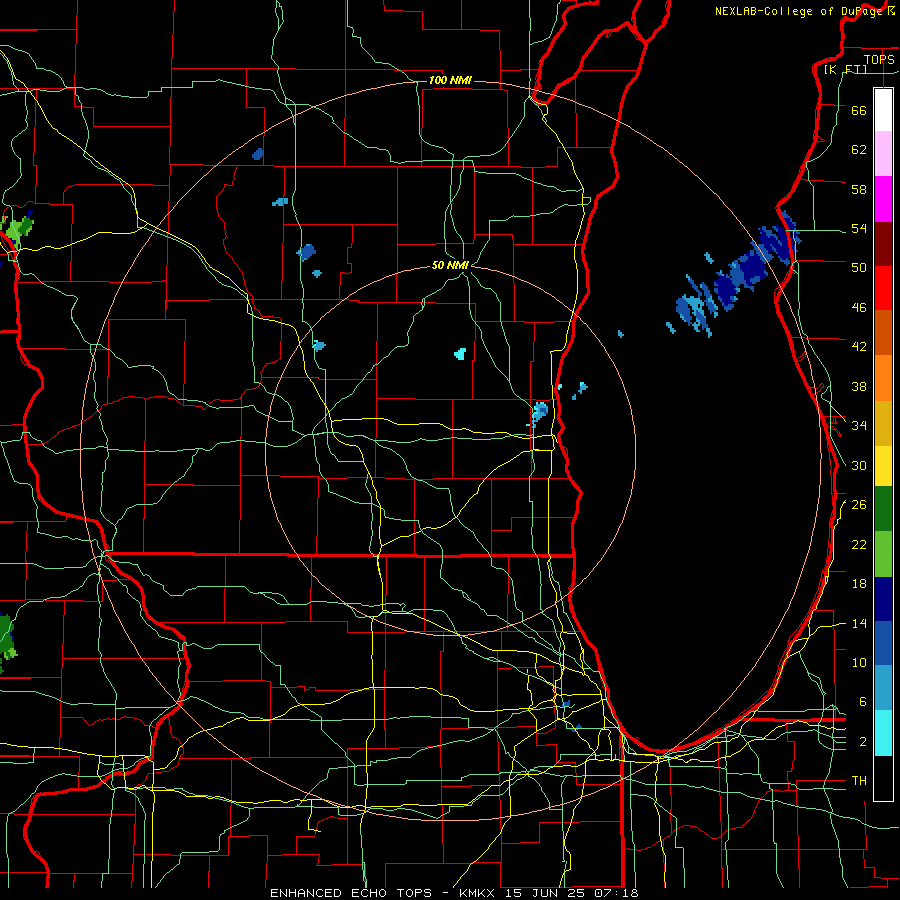This screenshot has height=900, width=900.
Task: Click the "50" legend value
Action: coord(859,268)
